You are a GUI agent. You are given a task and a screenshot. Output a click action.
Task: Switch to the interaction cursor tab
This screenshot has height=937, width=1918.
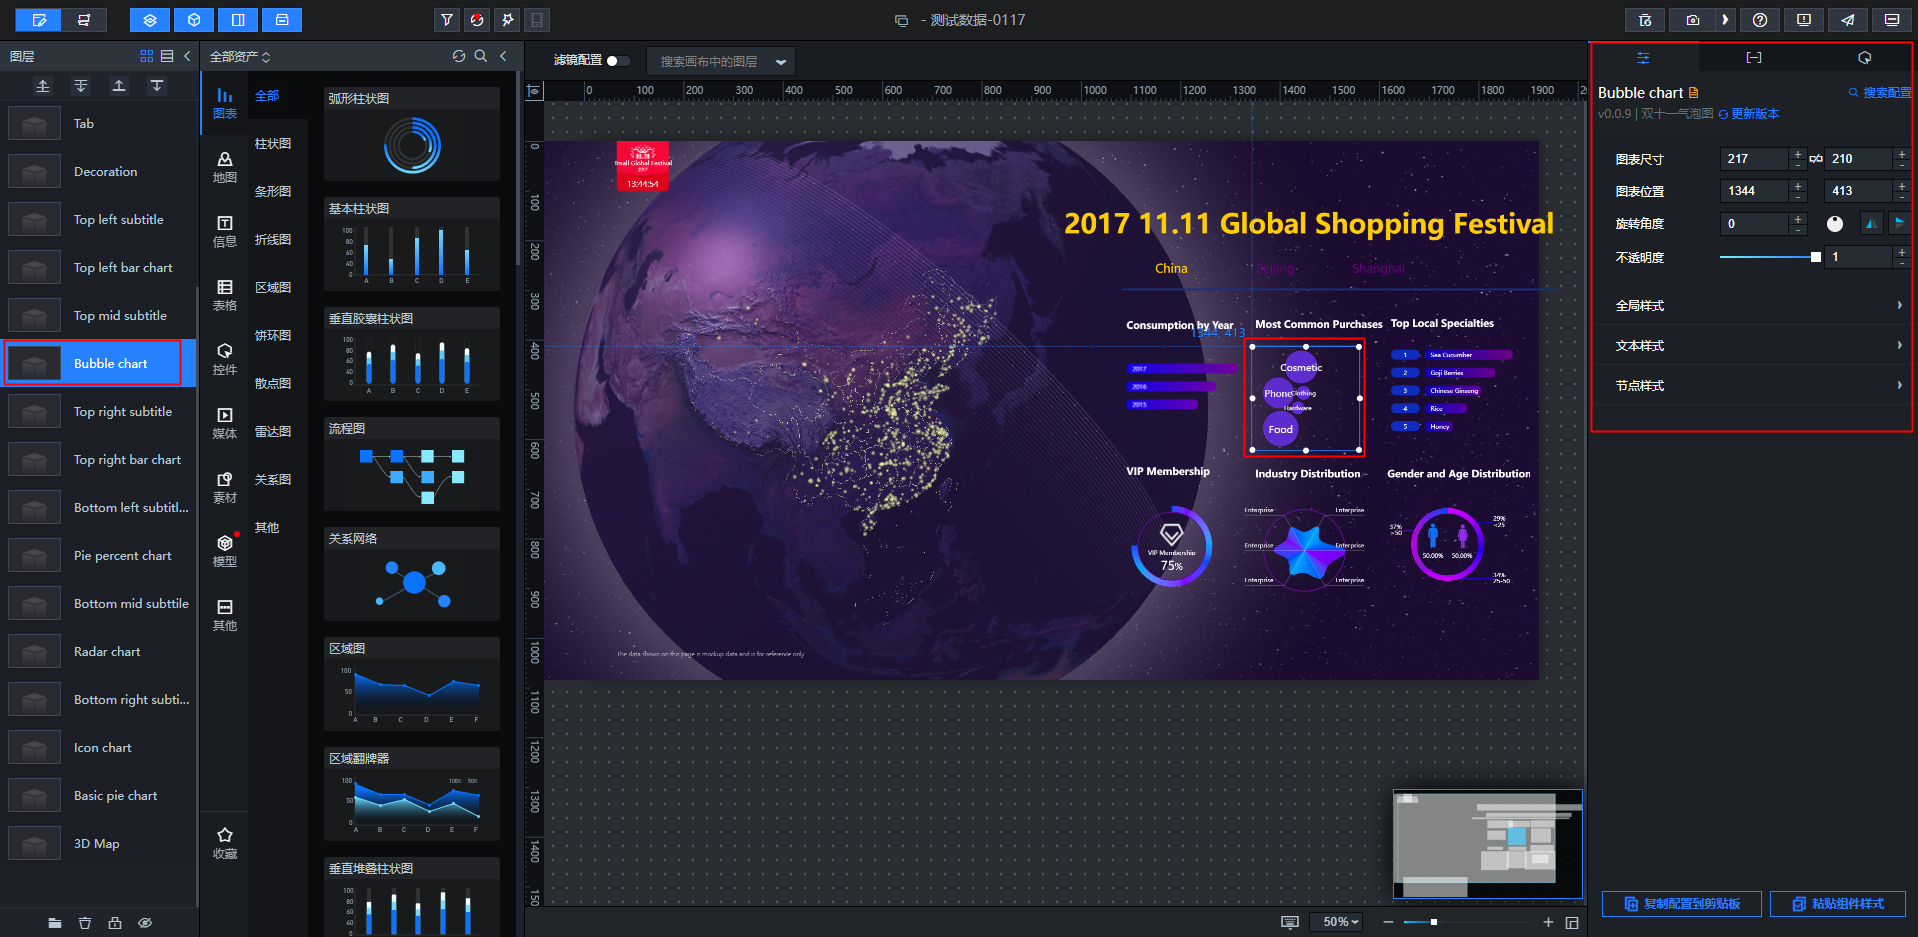click(1864, 58)
